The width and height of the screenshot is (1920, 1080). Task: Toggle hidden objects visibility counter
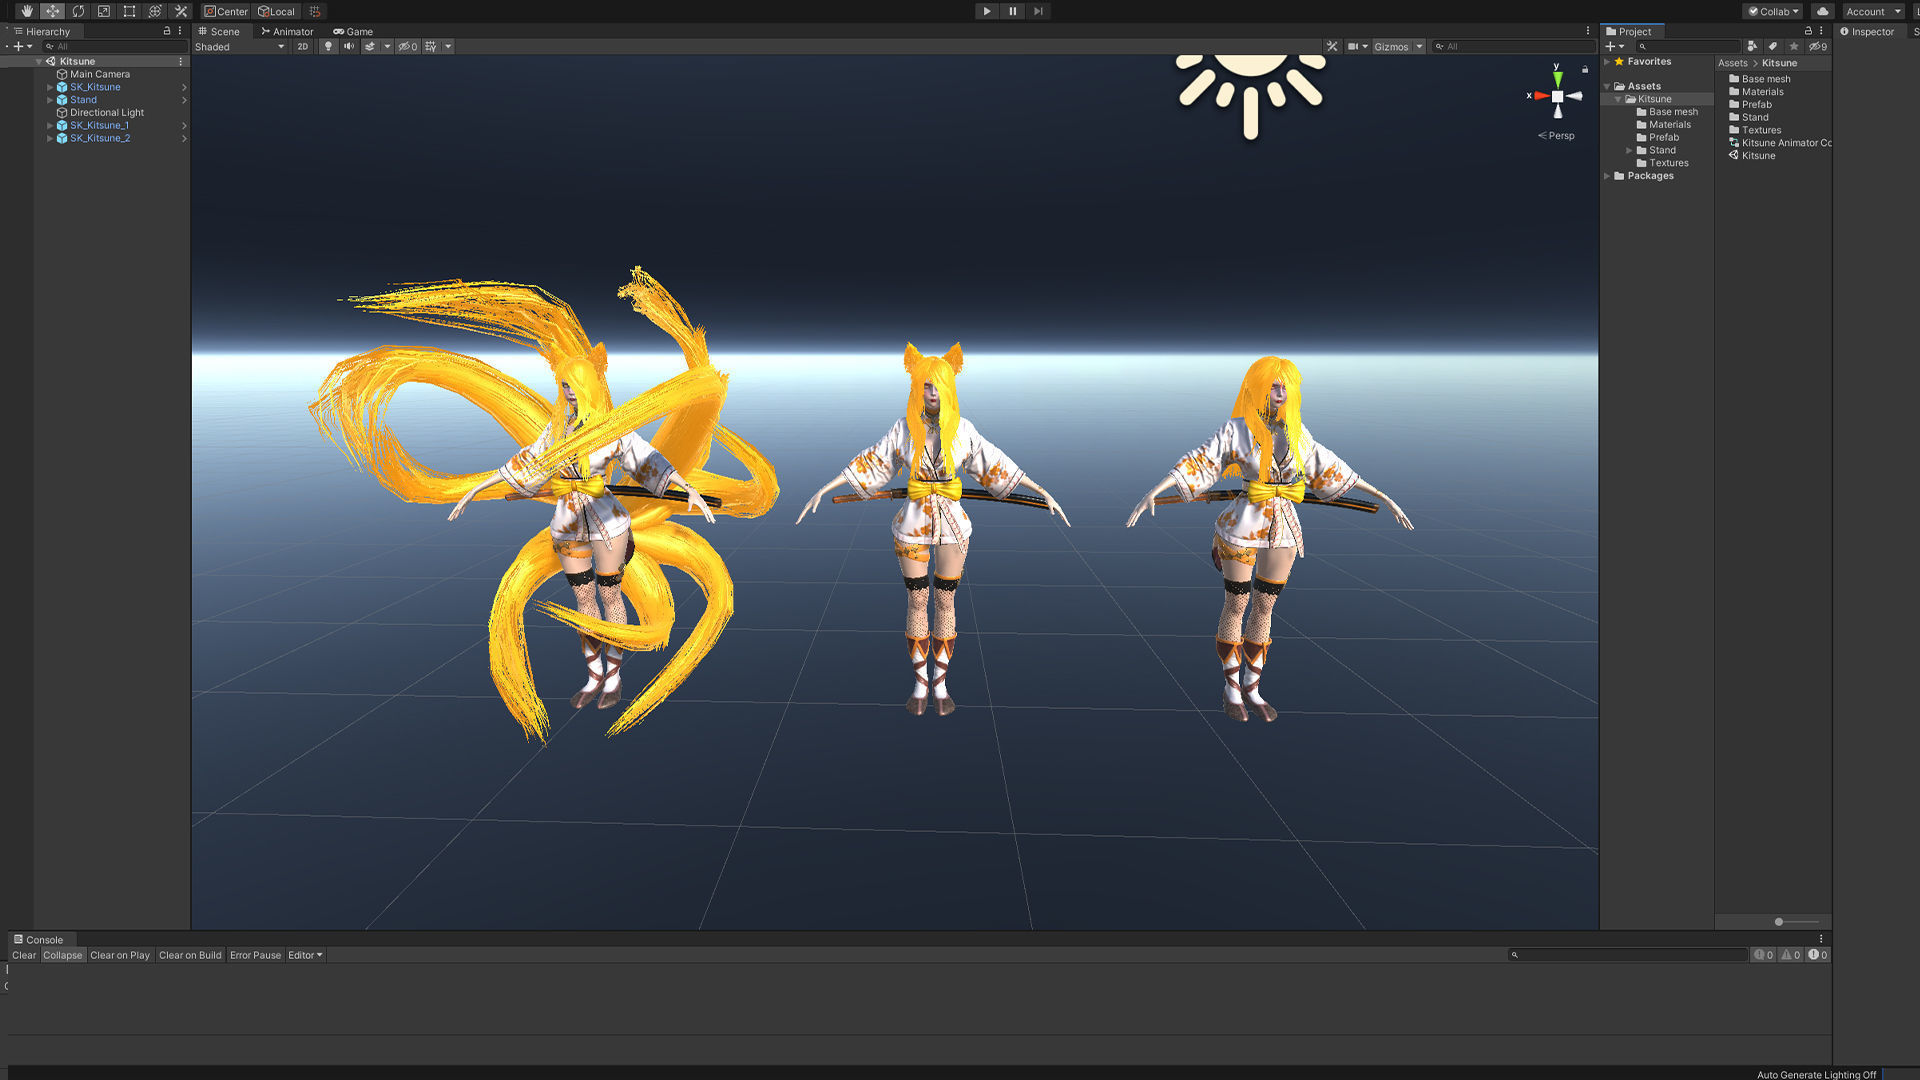[408, 46]
